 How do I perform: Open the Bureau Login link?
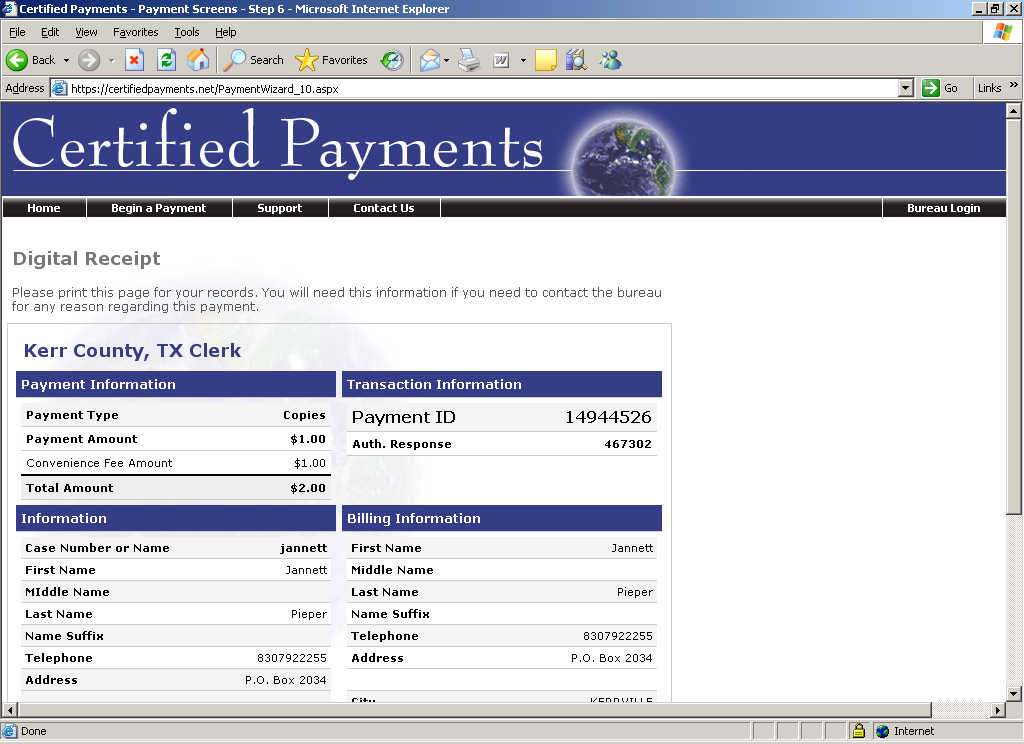[943, 208]
